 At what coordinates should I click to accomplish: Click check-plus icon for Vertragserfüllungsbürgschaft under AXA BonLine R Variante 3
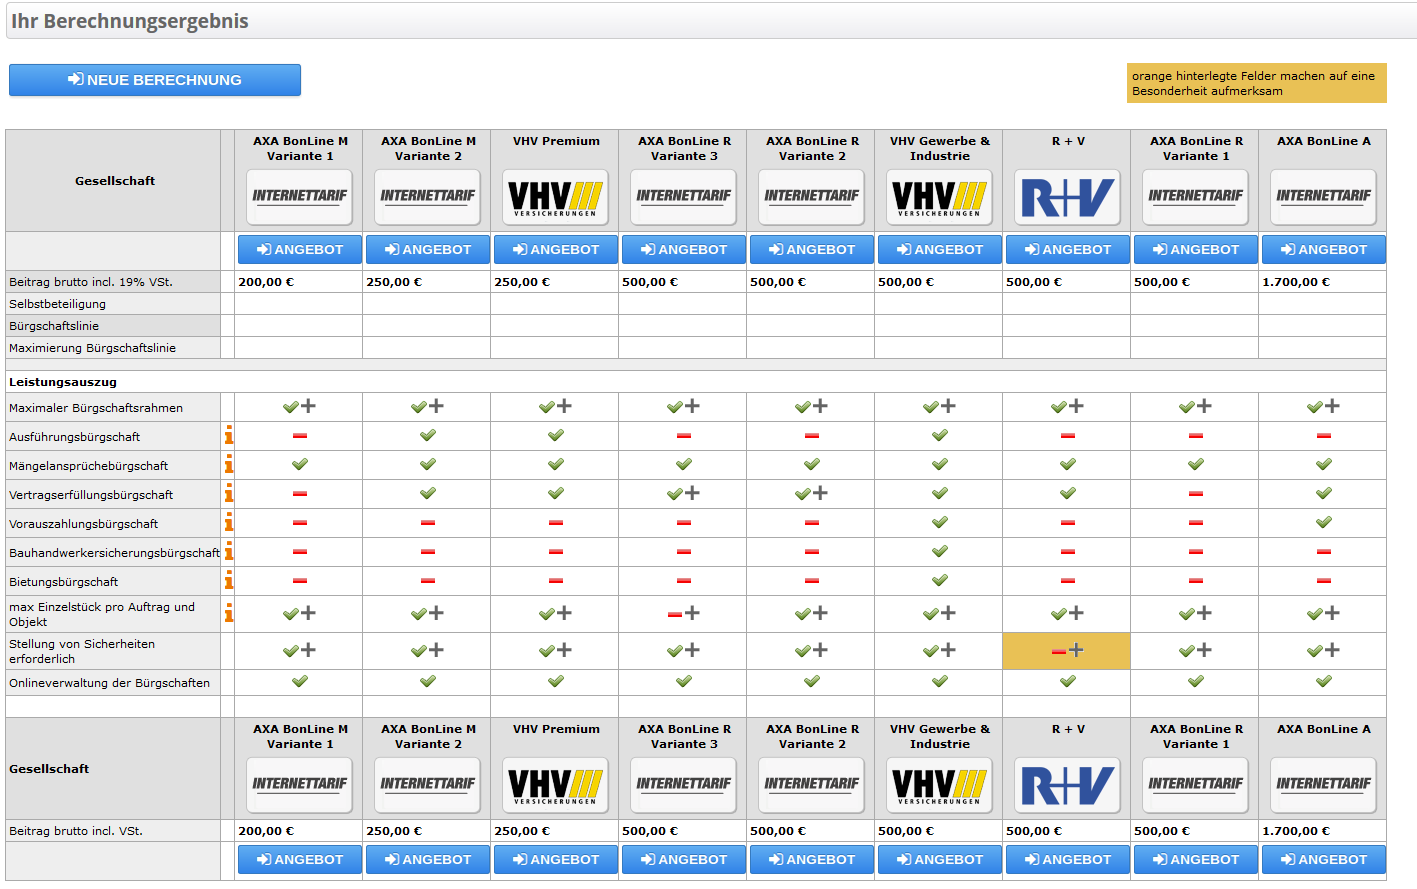point(684,493)
